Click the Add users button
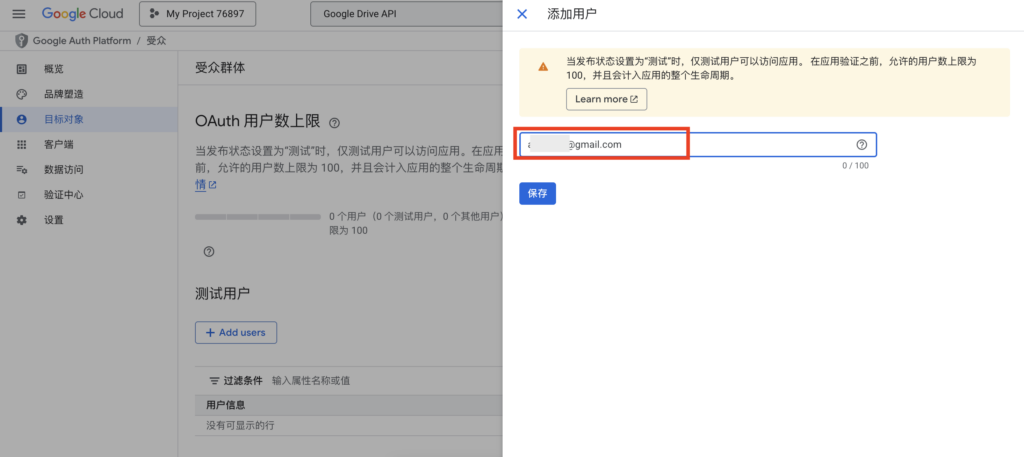 (x=236, y=332)
